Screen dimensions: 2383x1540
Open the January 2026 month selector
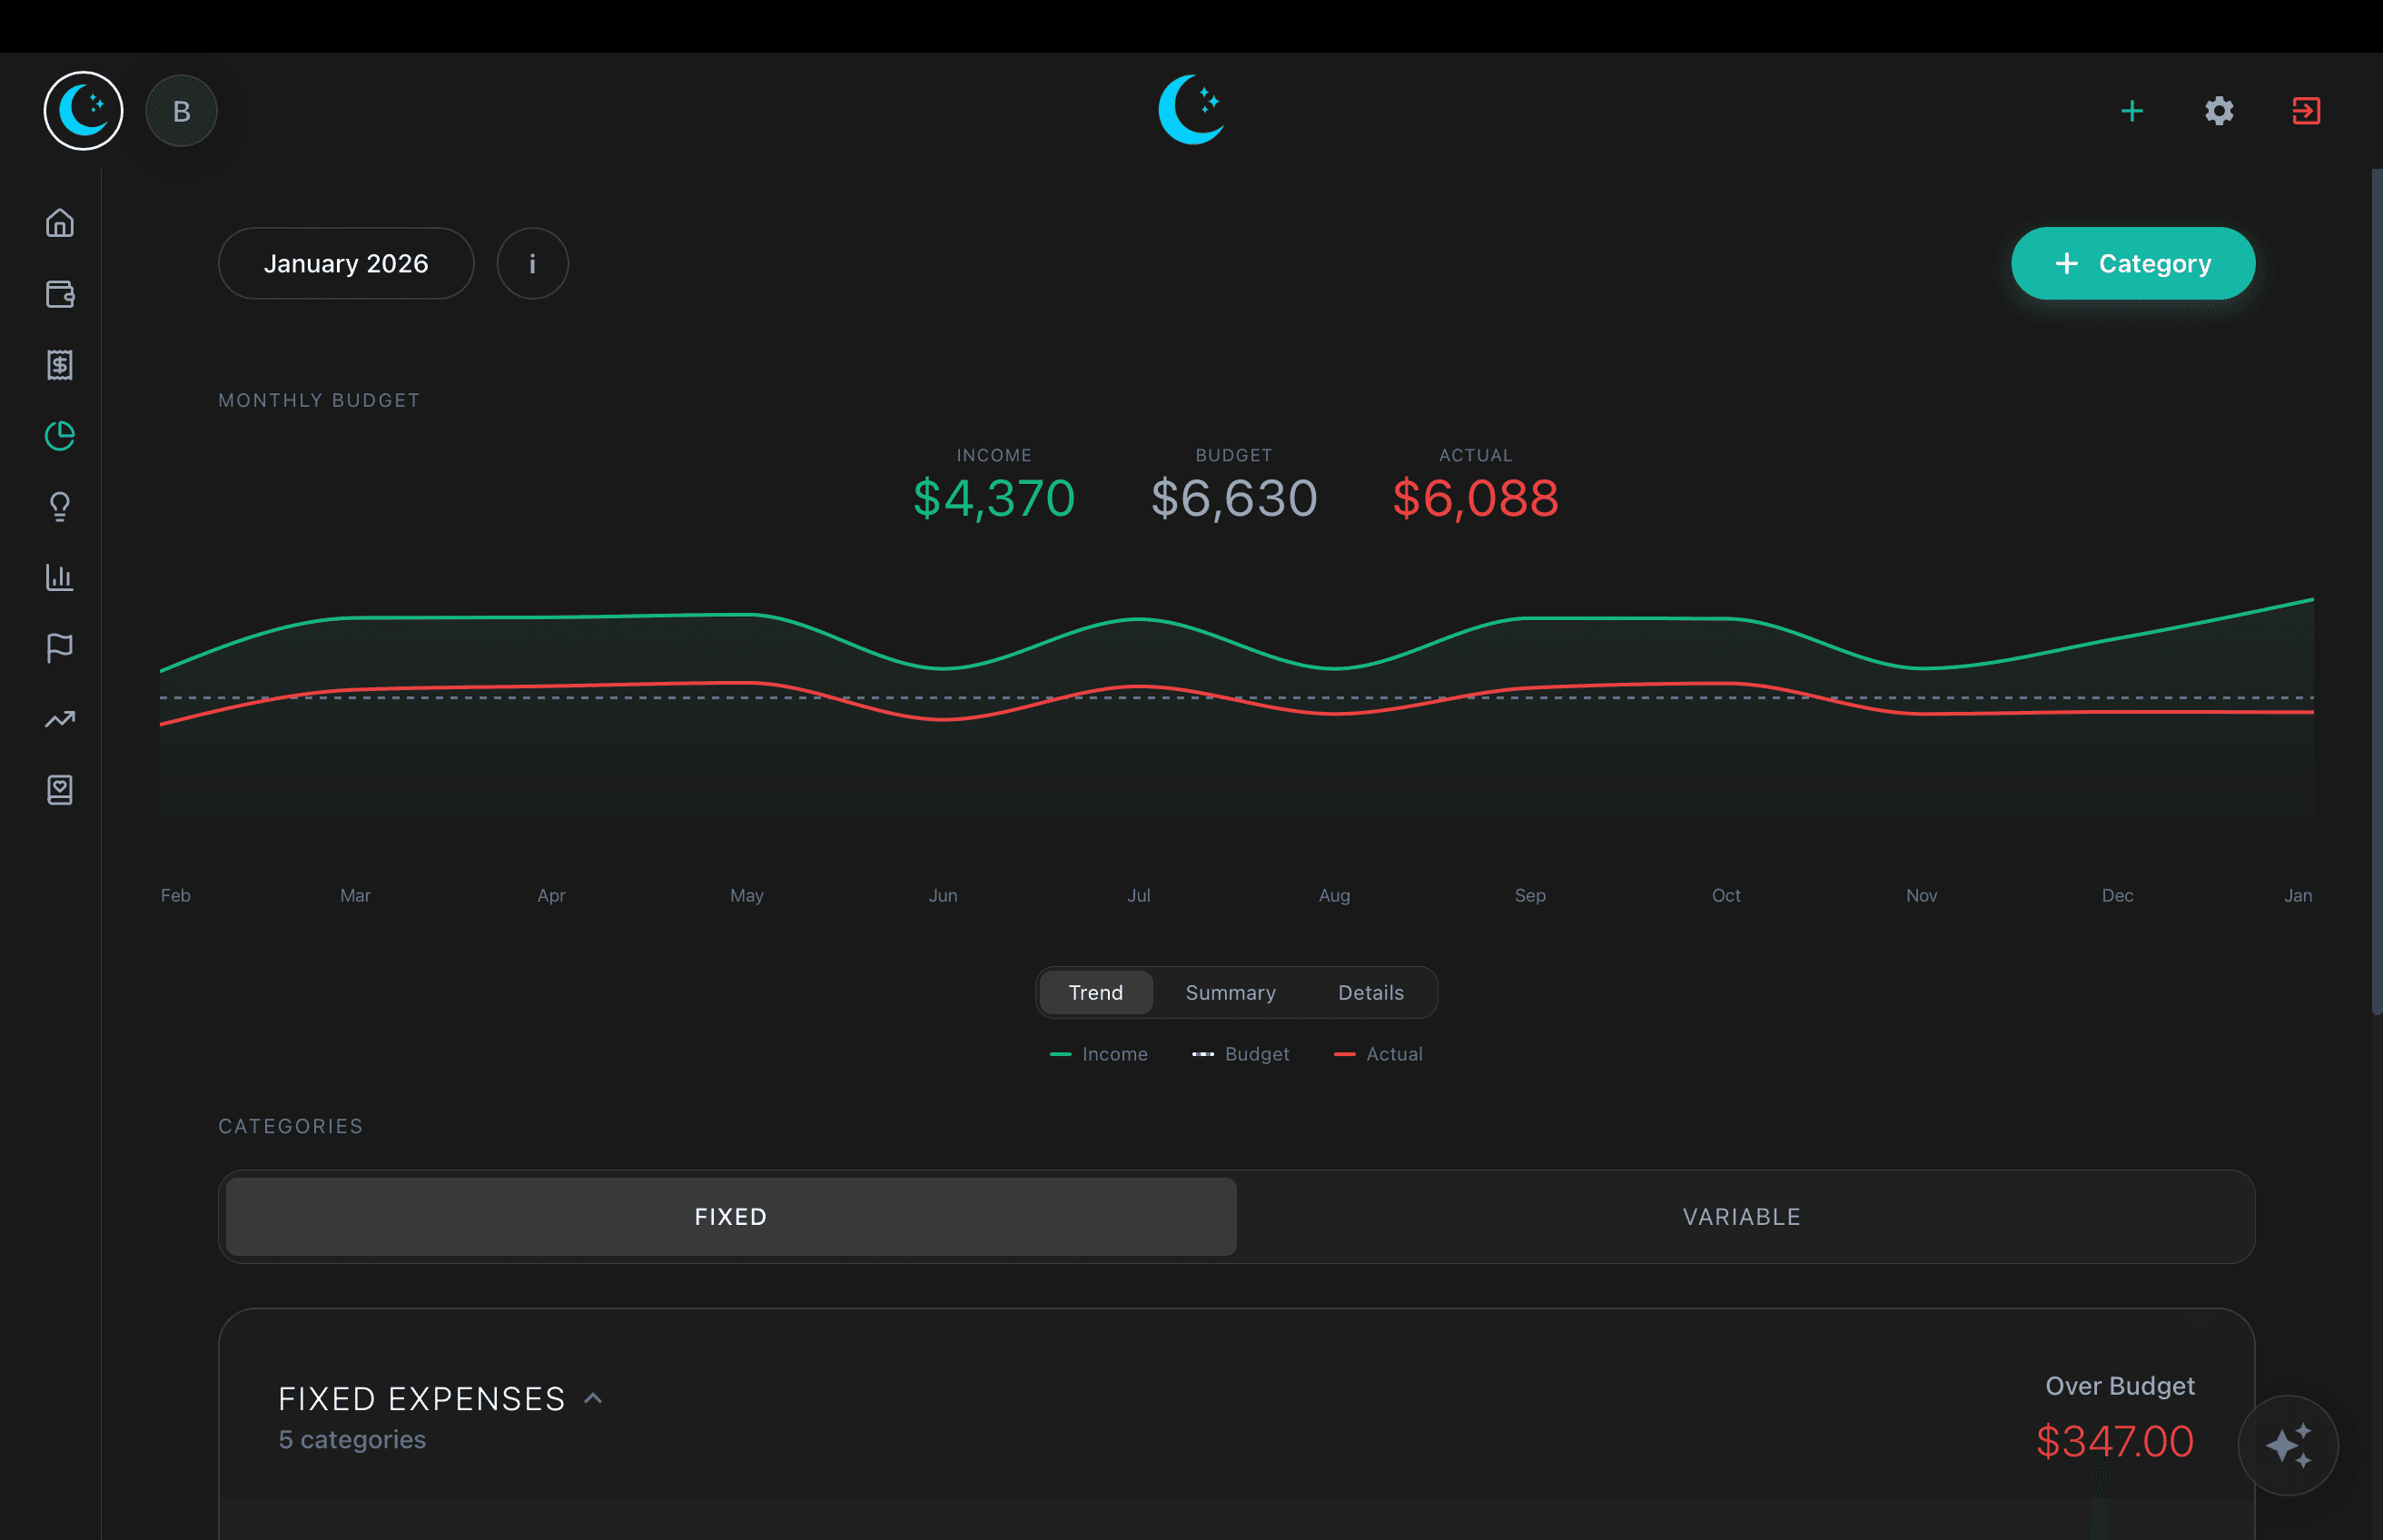[x=346, y=264]
